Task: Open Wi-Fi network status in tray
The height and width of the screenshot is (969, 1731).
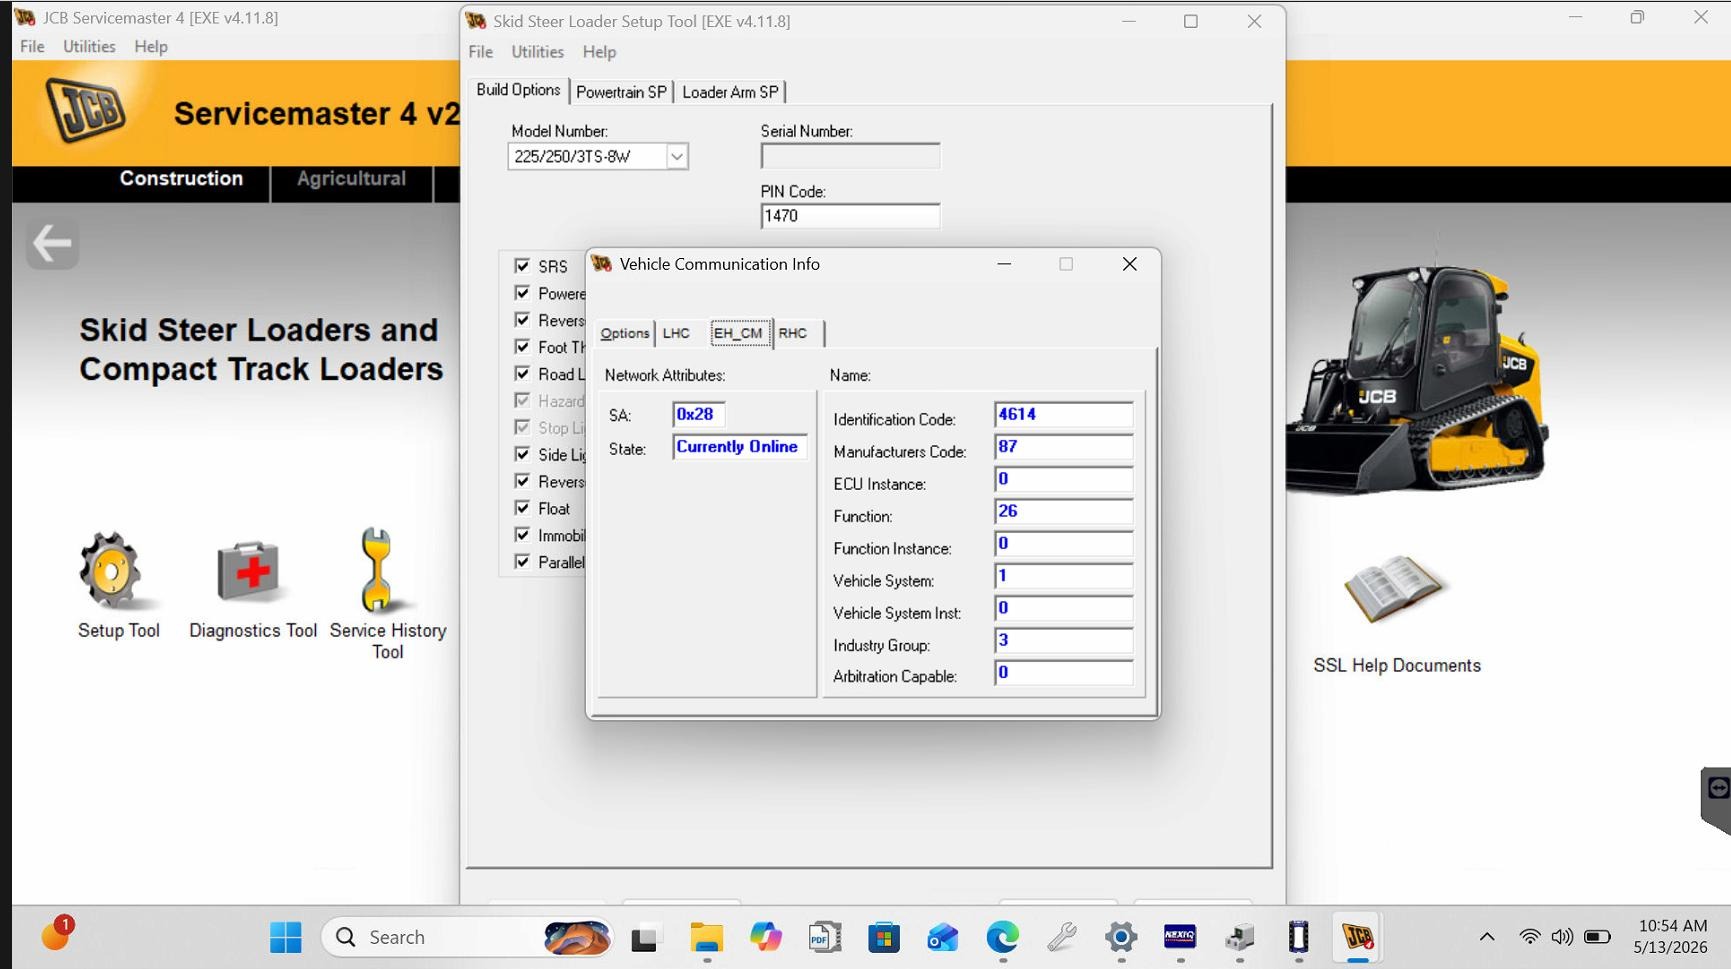Action: [1529, 937]
